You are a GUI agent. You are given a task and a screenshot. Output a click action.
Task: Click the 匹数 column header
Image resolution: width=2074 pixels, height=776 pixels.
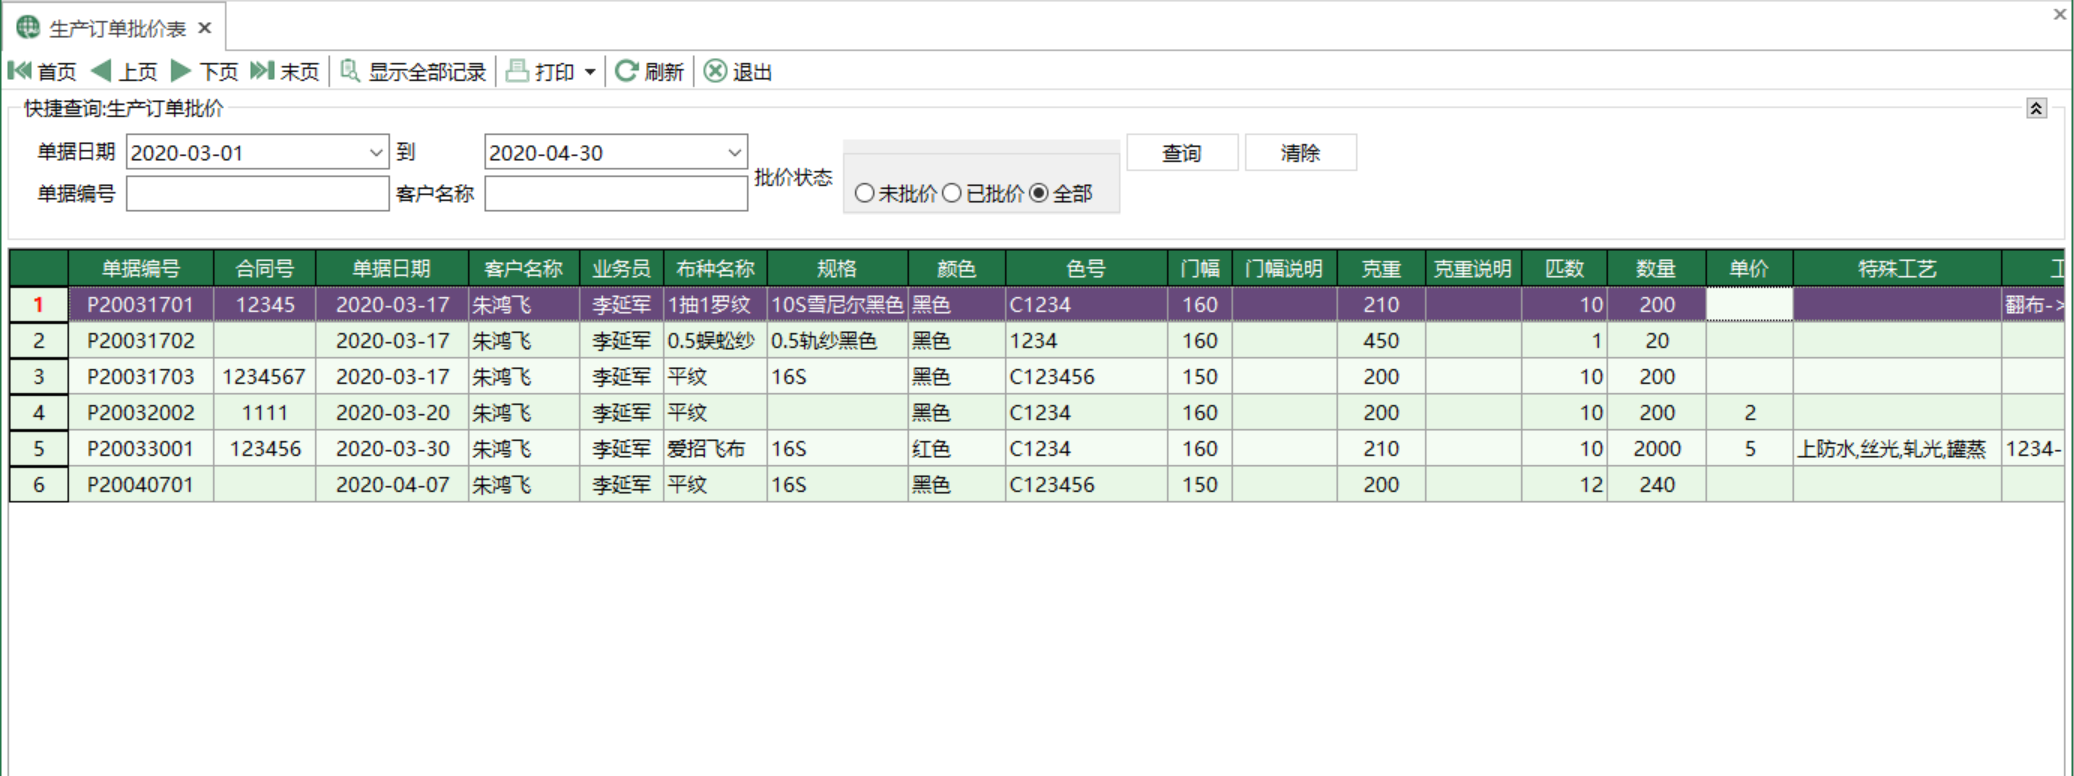(1565, 268)
